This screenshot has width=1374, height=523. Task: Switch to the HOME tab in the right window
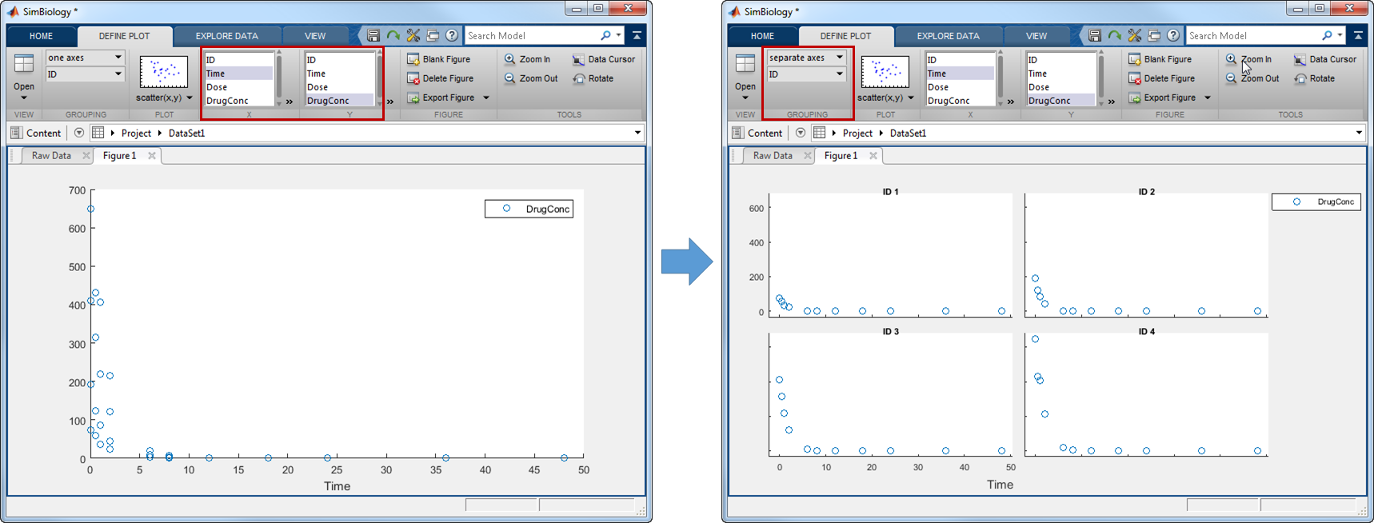(762, 36)
